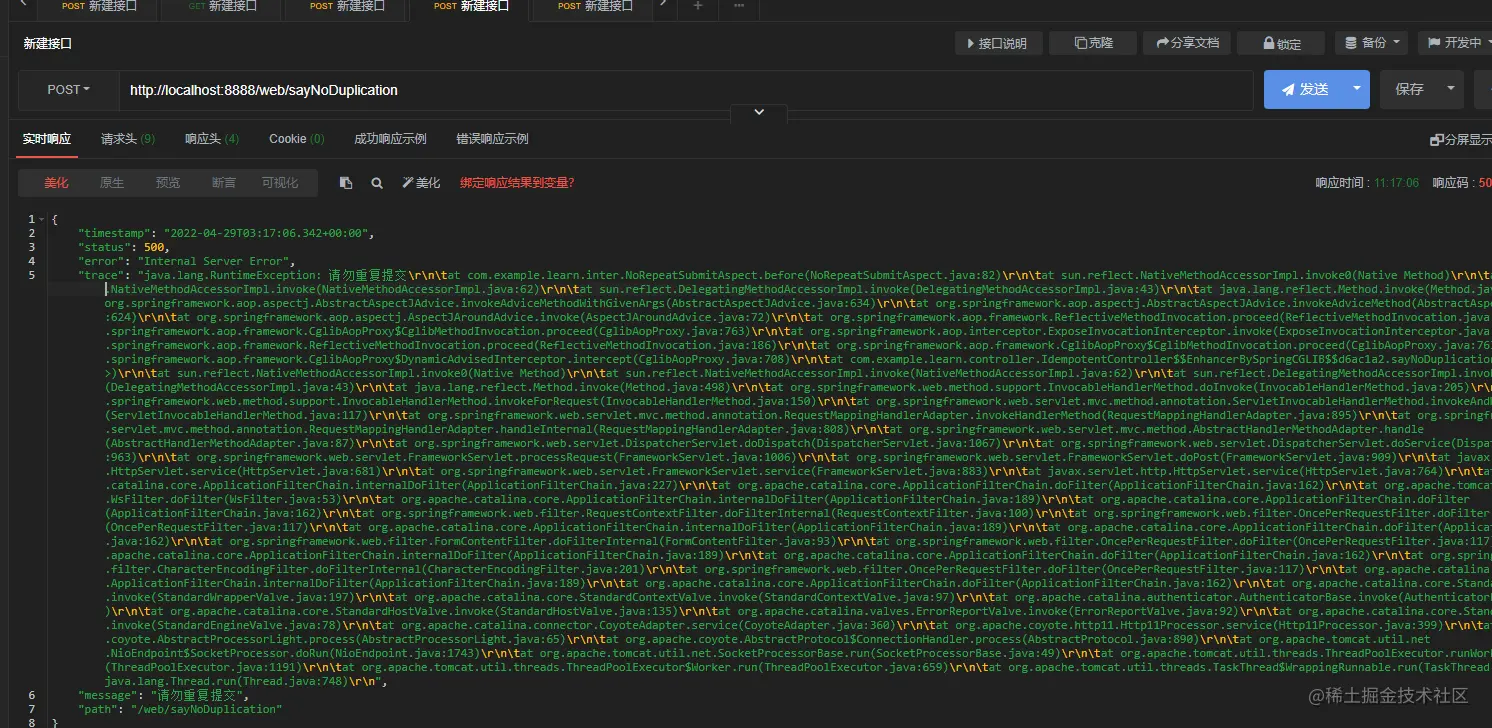Open the 响应头 (4) tab
This screenshot has width=1492, height=728.
[212, 139]
